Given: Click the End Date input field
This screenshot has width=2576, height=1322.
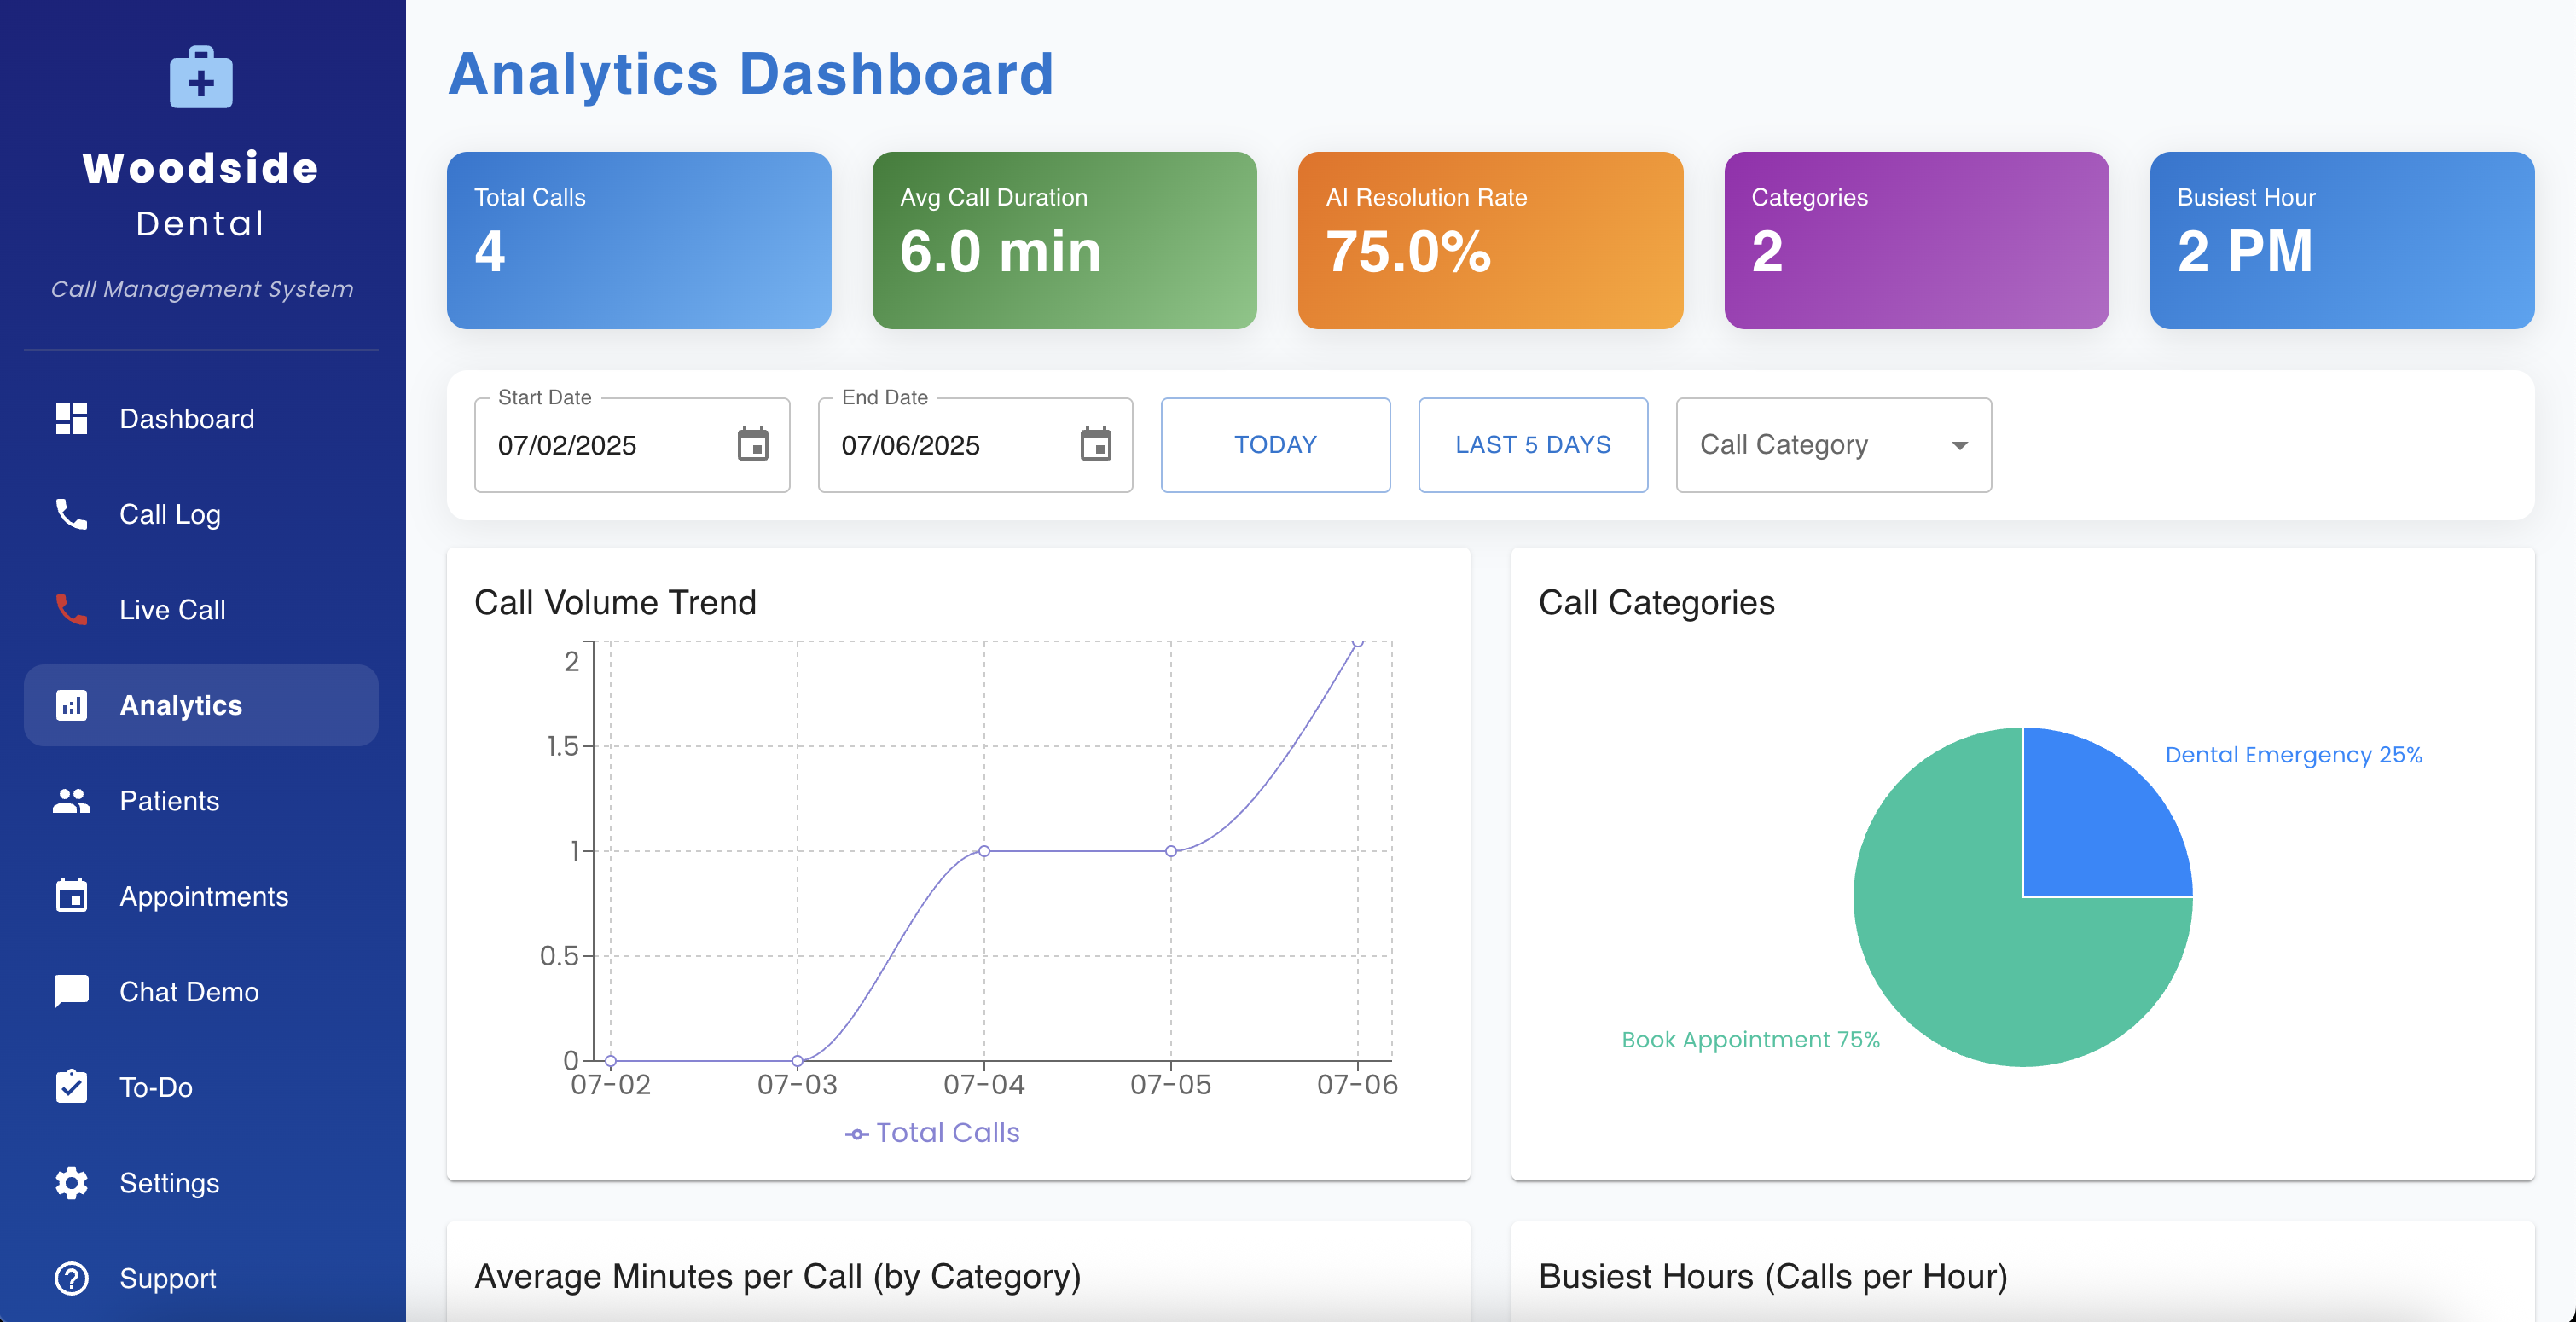Looking at the screenshot, I should [x=975, y=445].
